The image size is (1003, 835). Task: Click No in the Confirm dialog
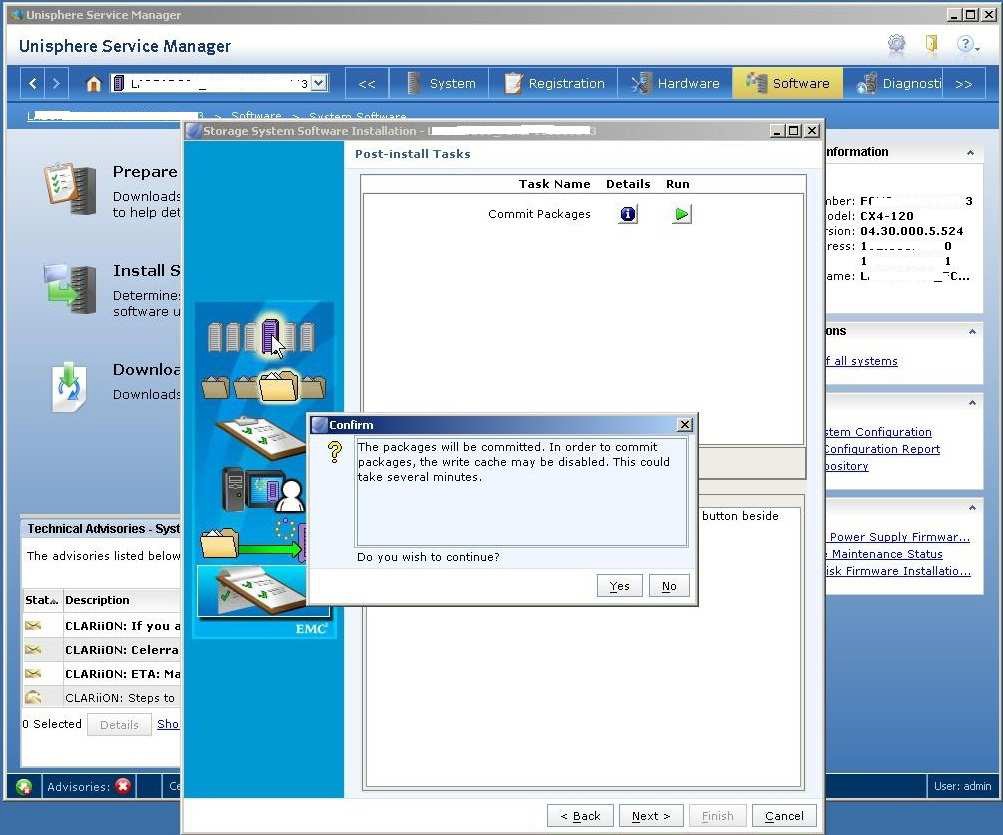[669, 585]
